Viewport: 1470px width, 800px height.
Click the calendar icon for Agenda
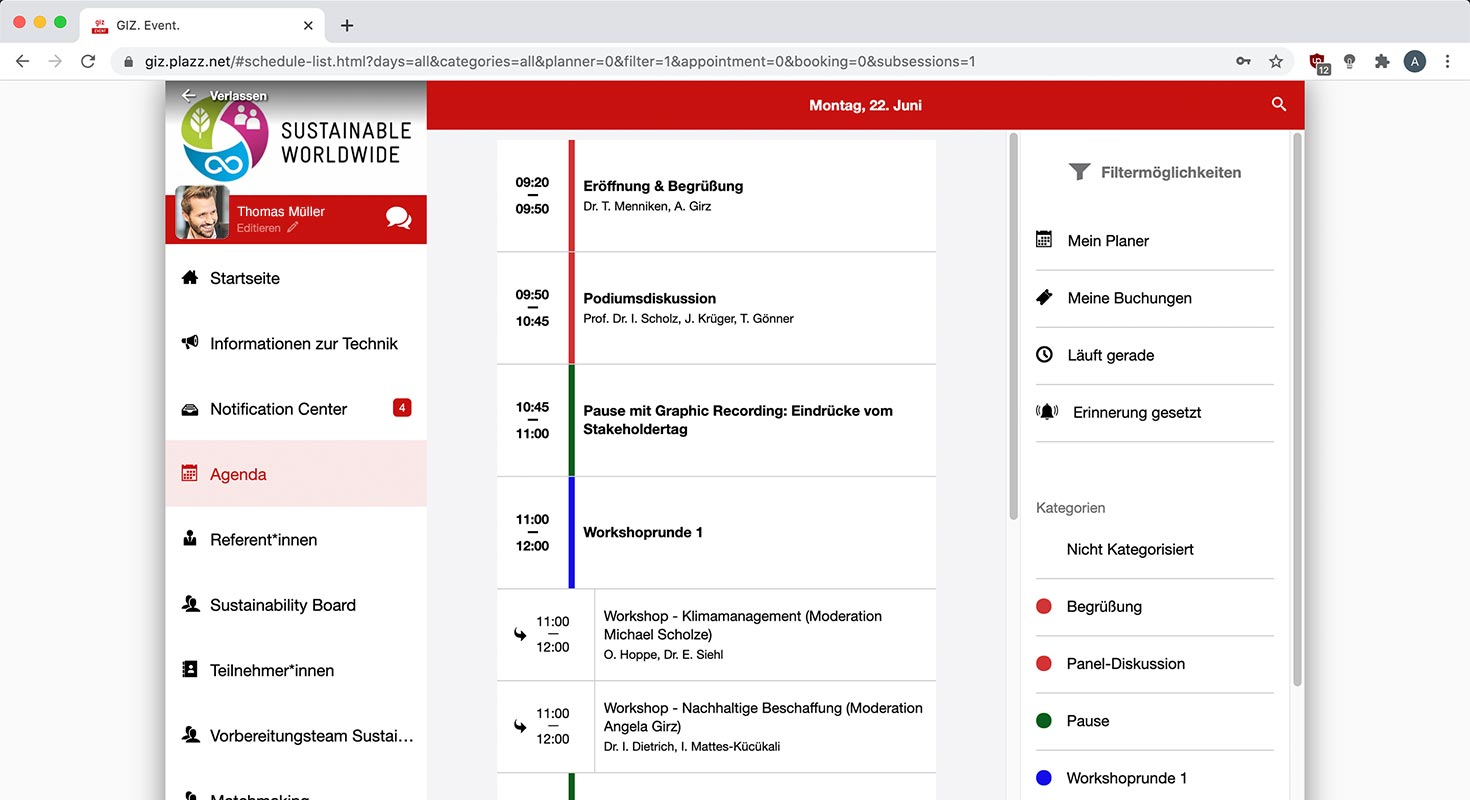pos(189,473)
